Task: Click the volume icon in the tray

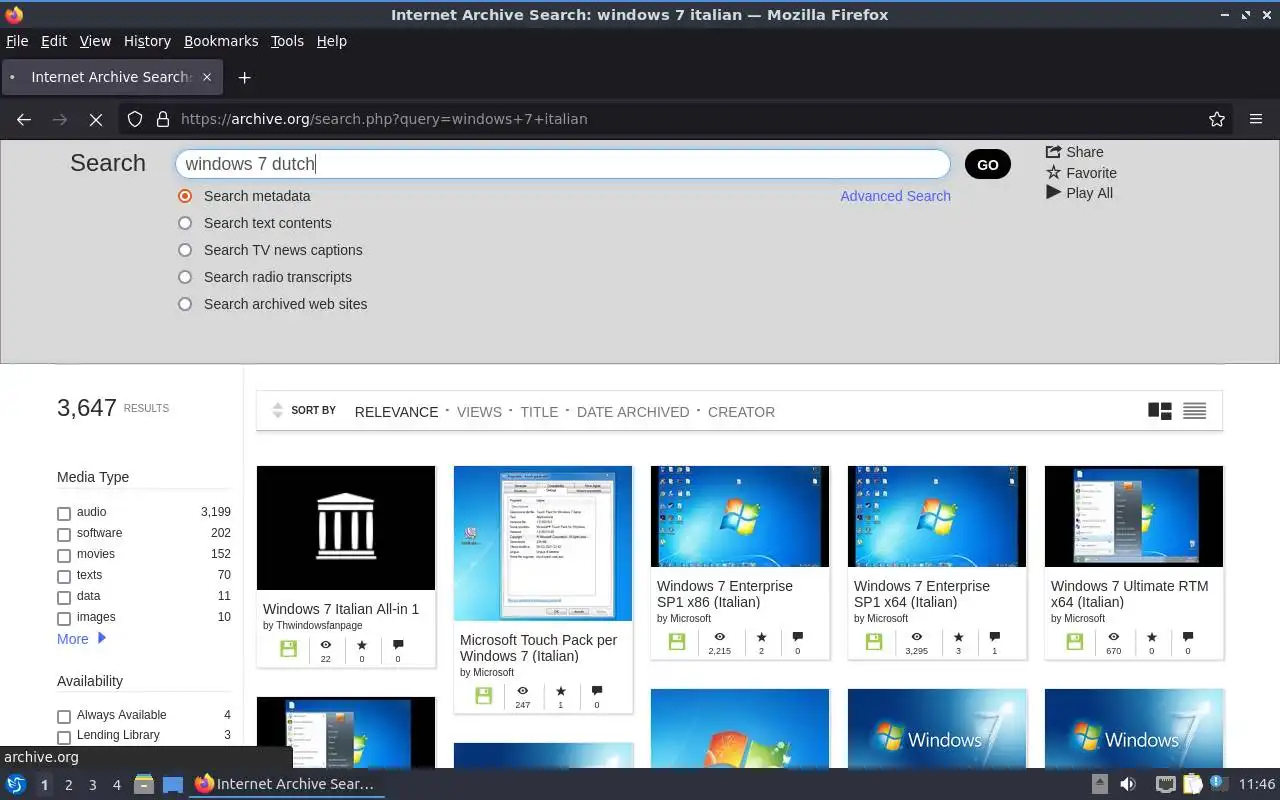Action: pyautogui.click(x=1127, y=784)
